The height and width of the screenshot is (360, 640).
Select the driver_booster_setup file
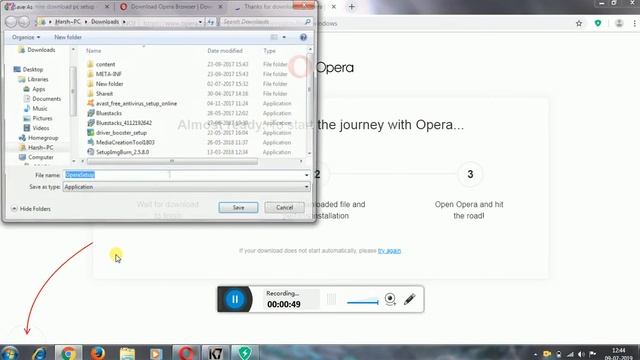[x=117, y=133]
